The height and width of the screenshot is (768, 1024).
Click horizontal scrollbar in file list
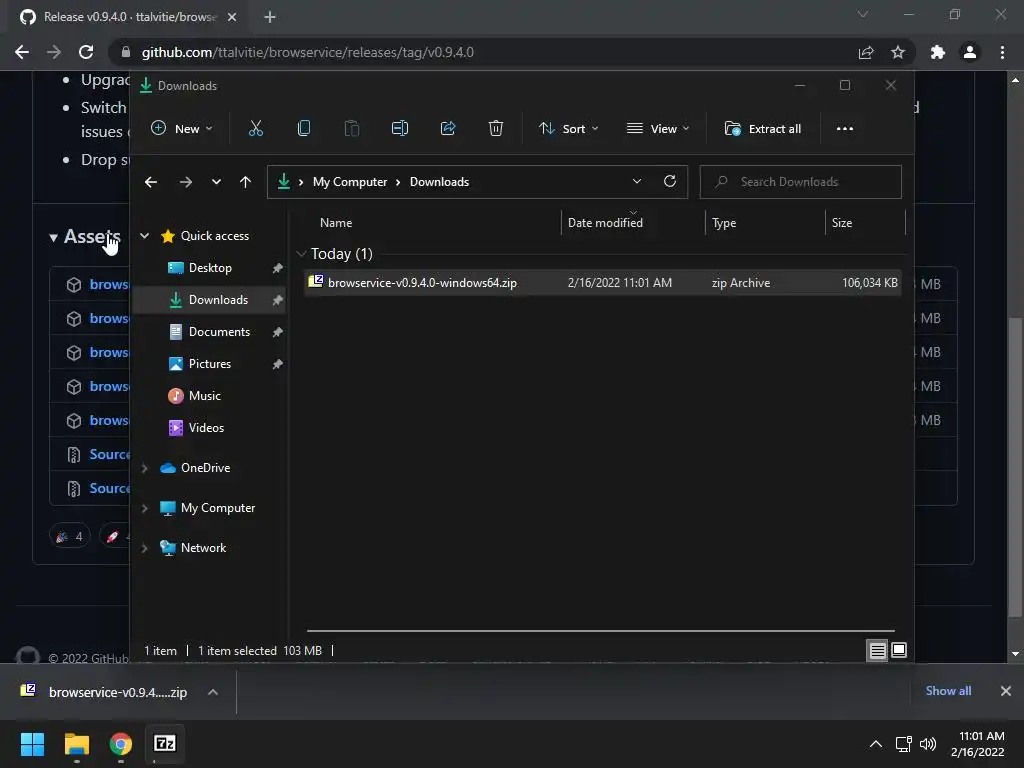tap(601, 631)
